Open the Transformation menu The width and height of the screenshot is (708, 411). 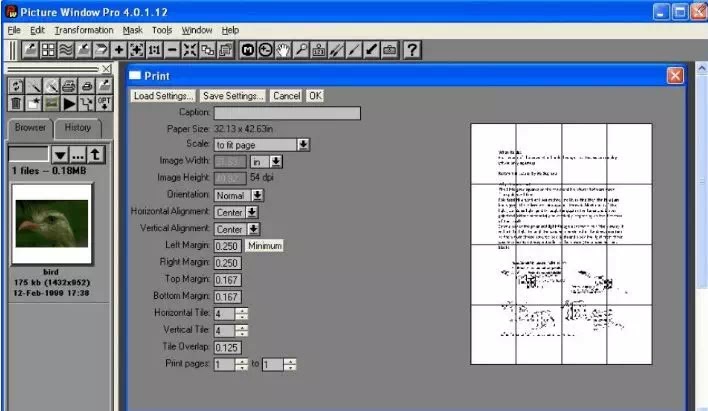[84, 30]
